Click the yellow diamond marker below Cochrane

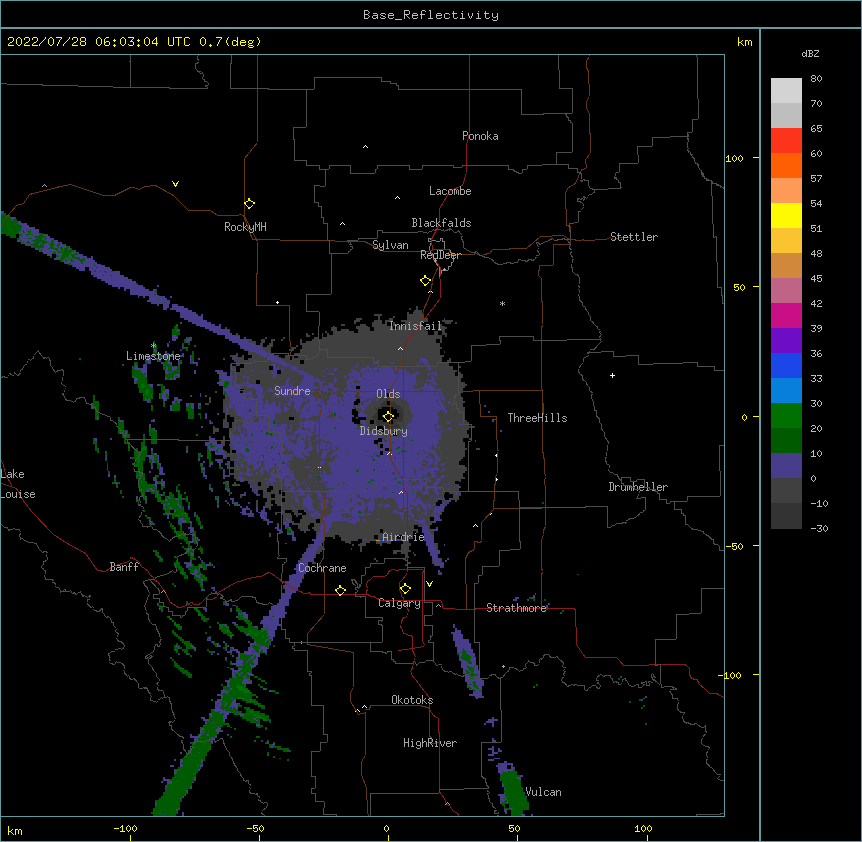pyautogui.click(x=340, y=590)
